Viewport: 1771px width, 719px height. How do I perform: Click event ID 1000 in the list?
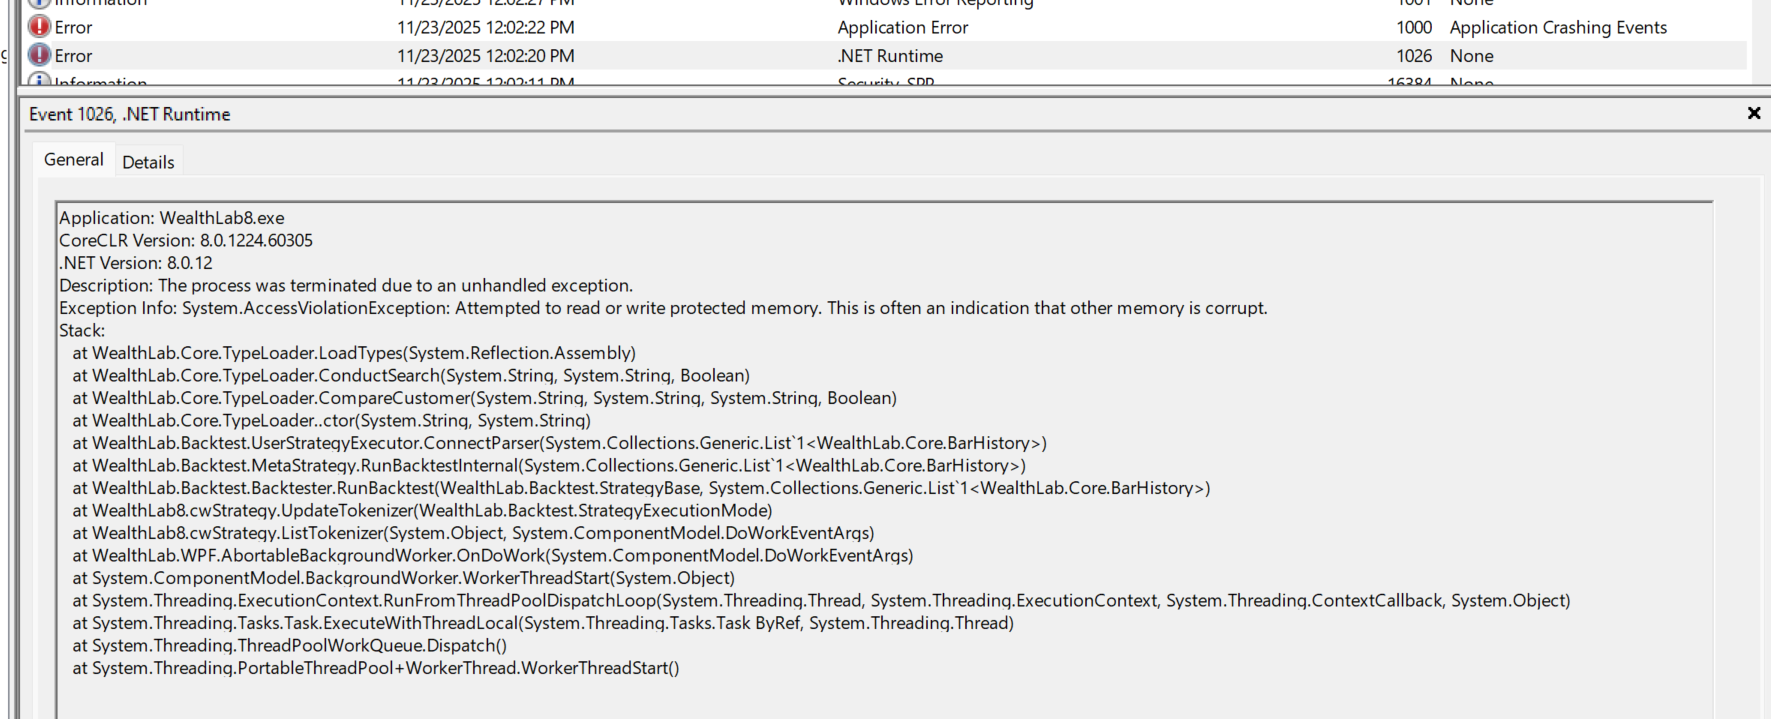click(1413, 28)
